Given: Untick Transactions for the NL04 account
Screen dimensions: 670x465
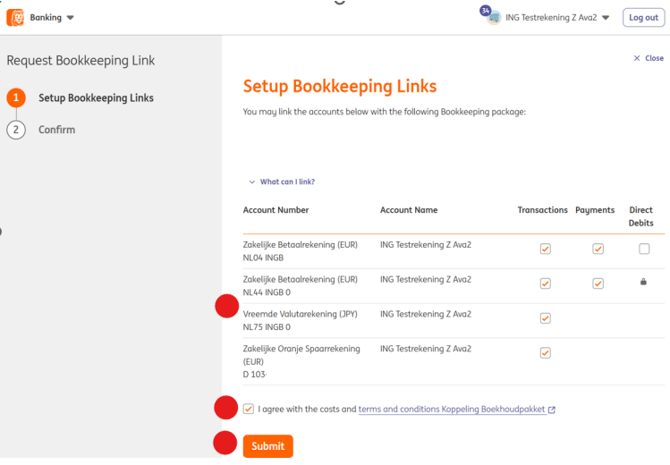Looking at the screenshot, I should (545, 249).
